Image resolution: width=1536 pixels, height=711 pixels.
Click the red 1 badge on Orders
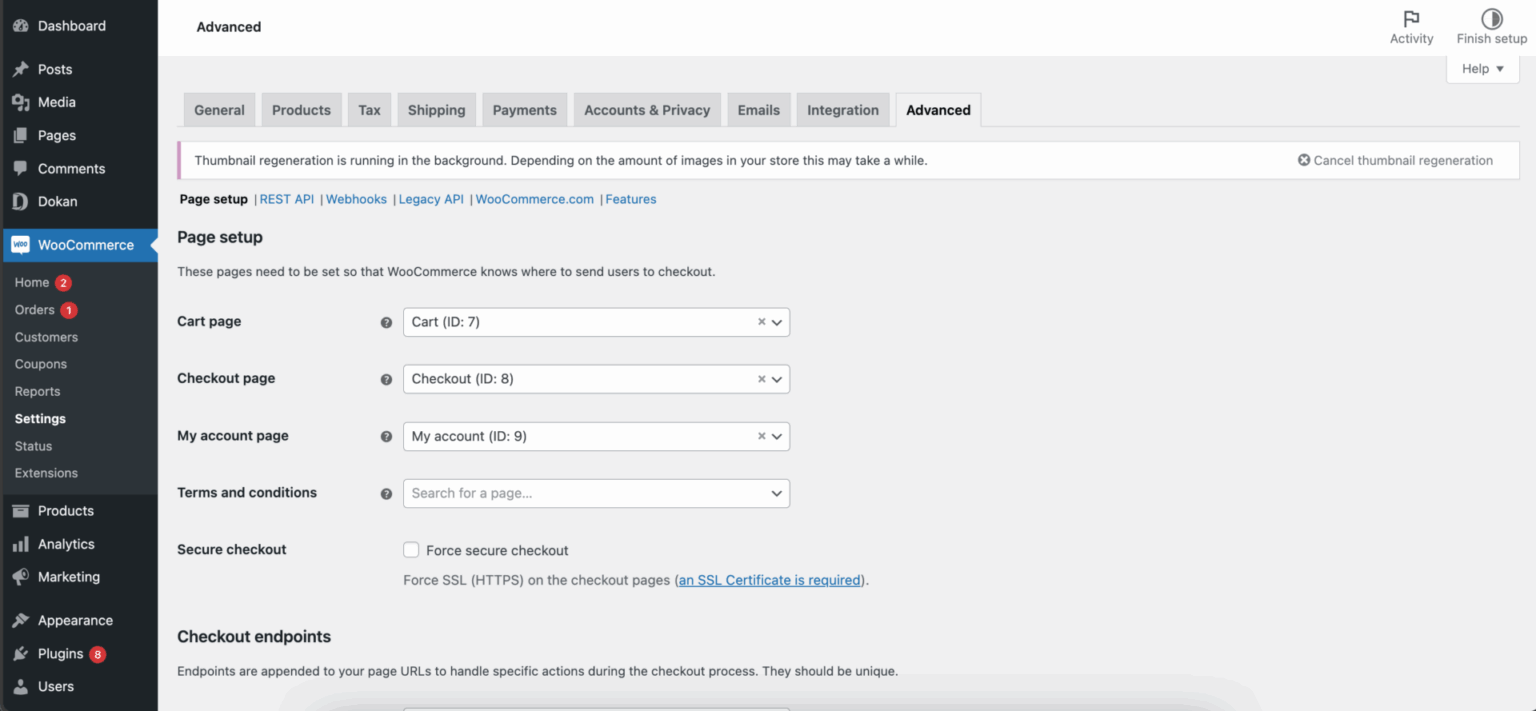coord(68,310)
